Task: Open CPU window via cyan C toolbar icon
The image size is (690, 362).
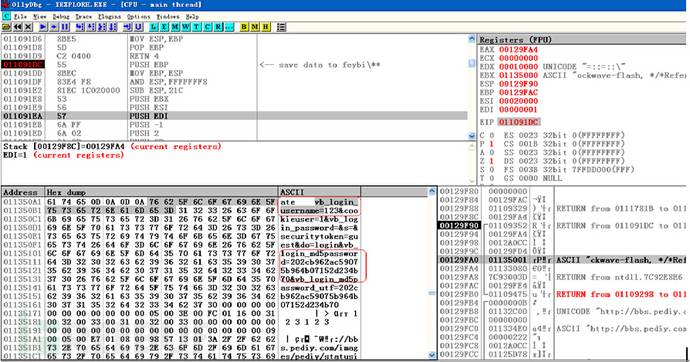Action: point(207,27)
